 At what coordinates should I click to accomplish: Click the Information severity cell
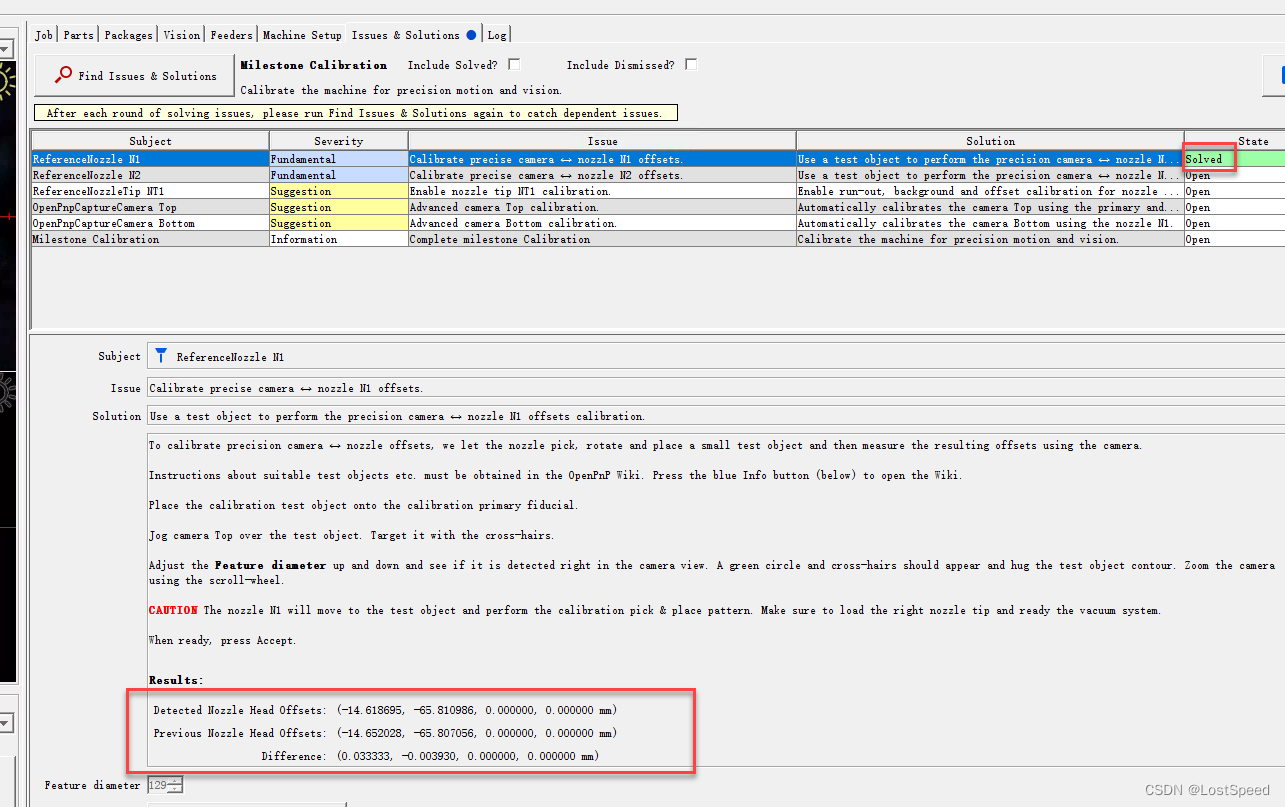pyautogui.click(x=338, y=239)
